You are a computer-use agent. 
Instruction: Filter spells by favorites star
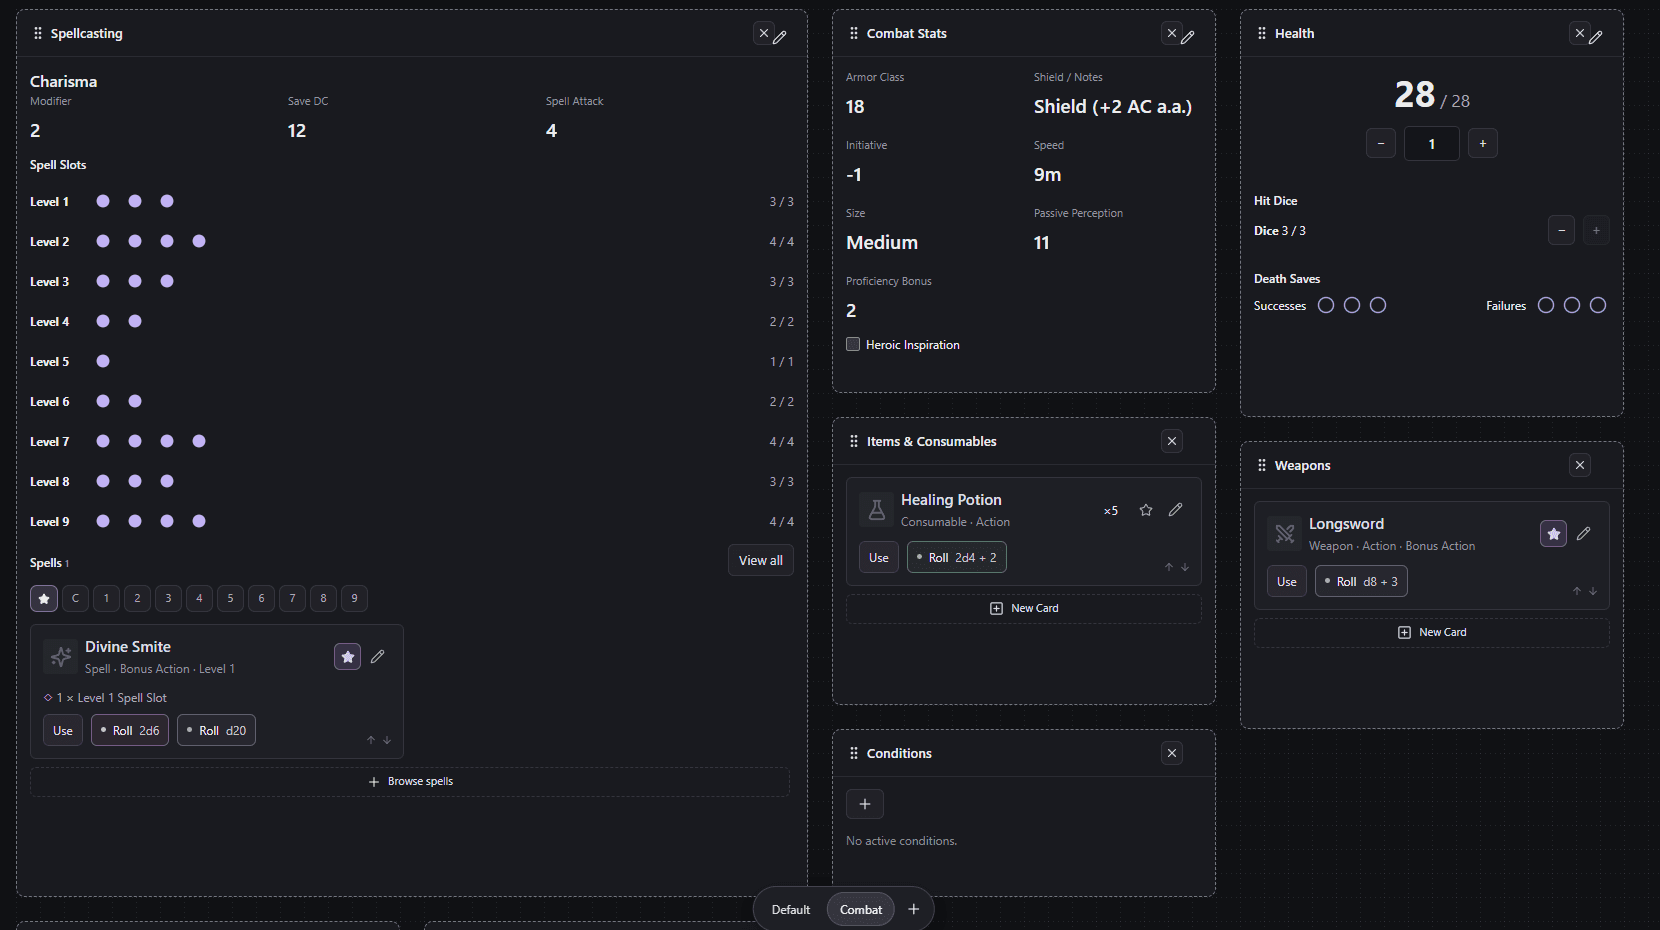coord(44,598)
